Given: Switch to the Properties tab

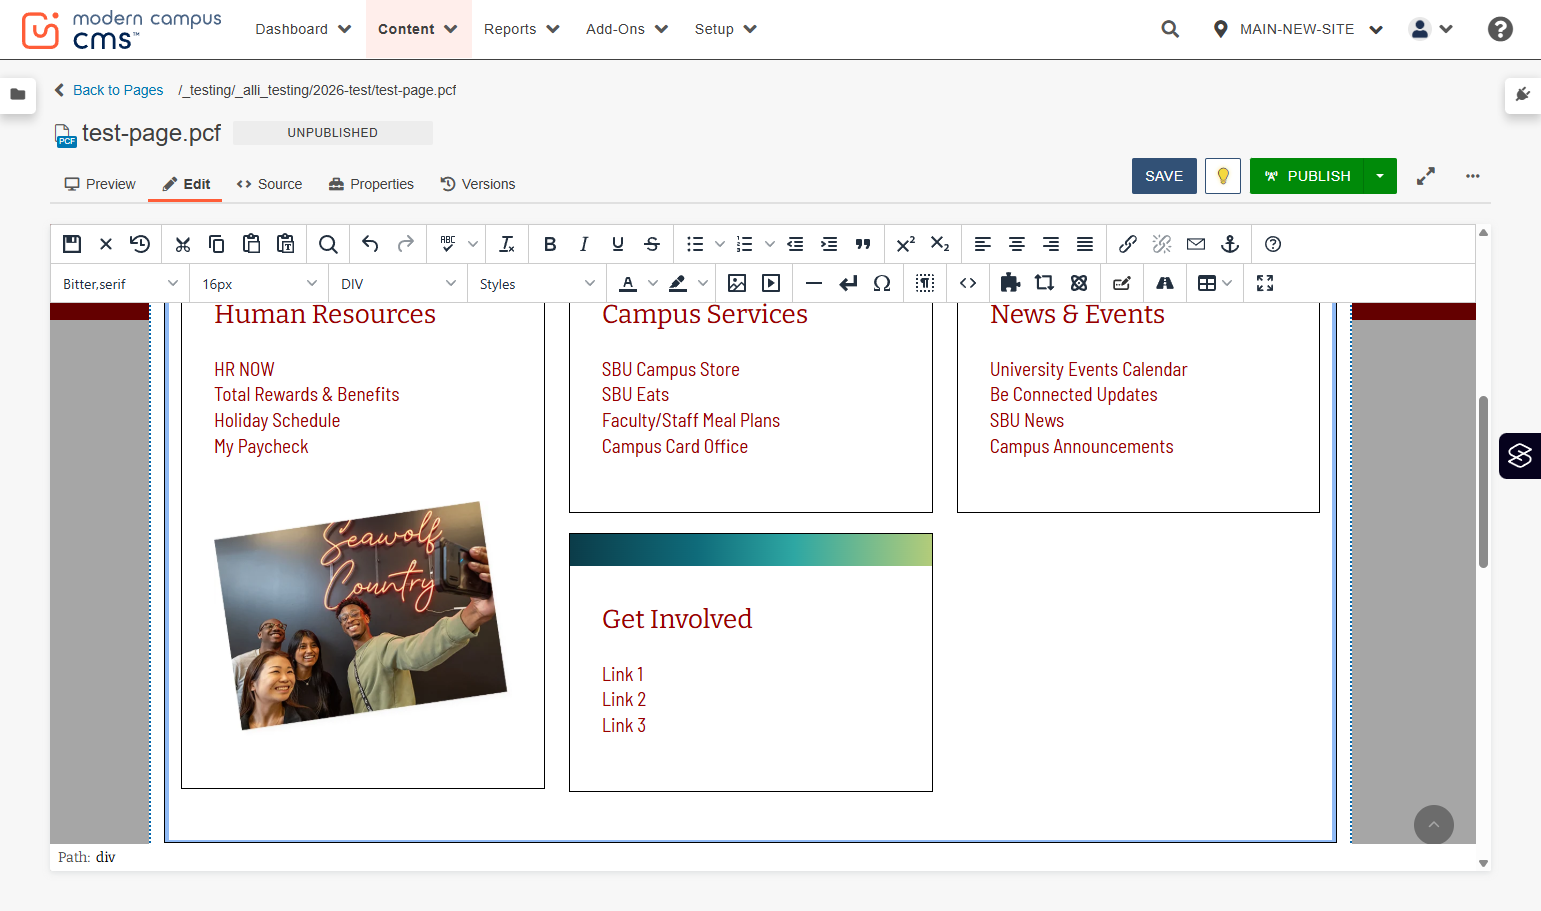Looking at the screenshot, I should (x=371, y=184).
